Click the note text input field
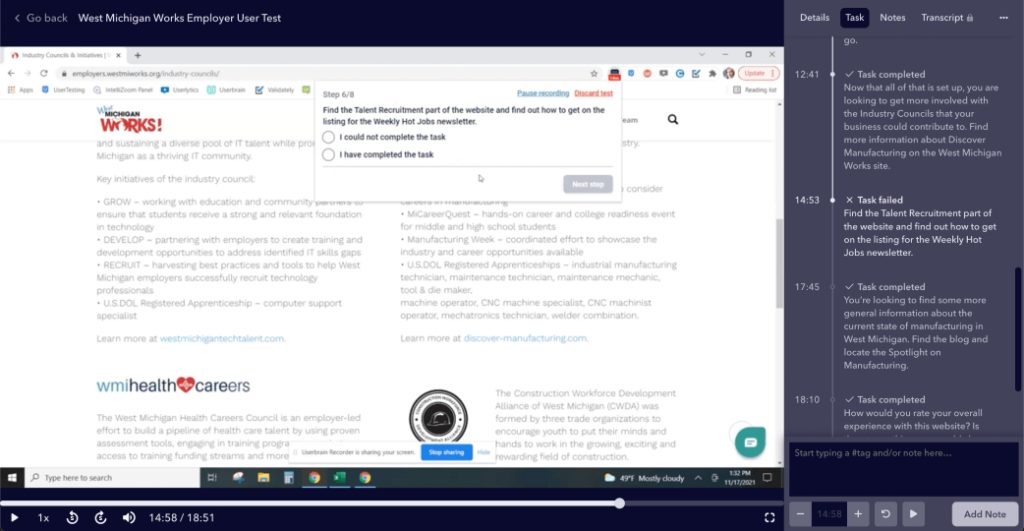Viewport: 1024px width, 531px height. click(x=903, y=469)
